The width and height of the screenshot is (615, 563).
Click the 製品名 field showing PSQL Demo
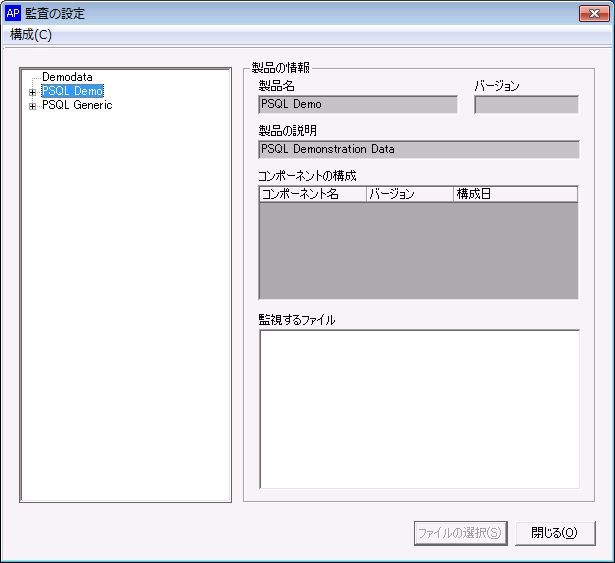pyautogui.click(x=357, y=104)
